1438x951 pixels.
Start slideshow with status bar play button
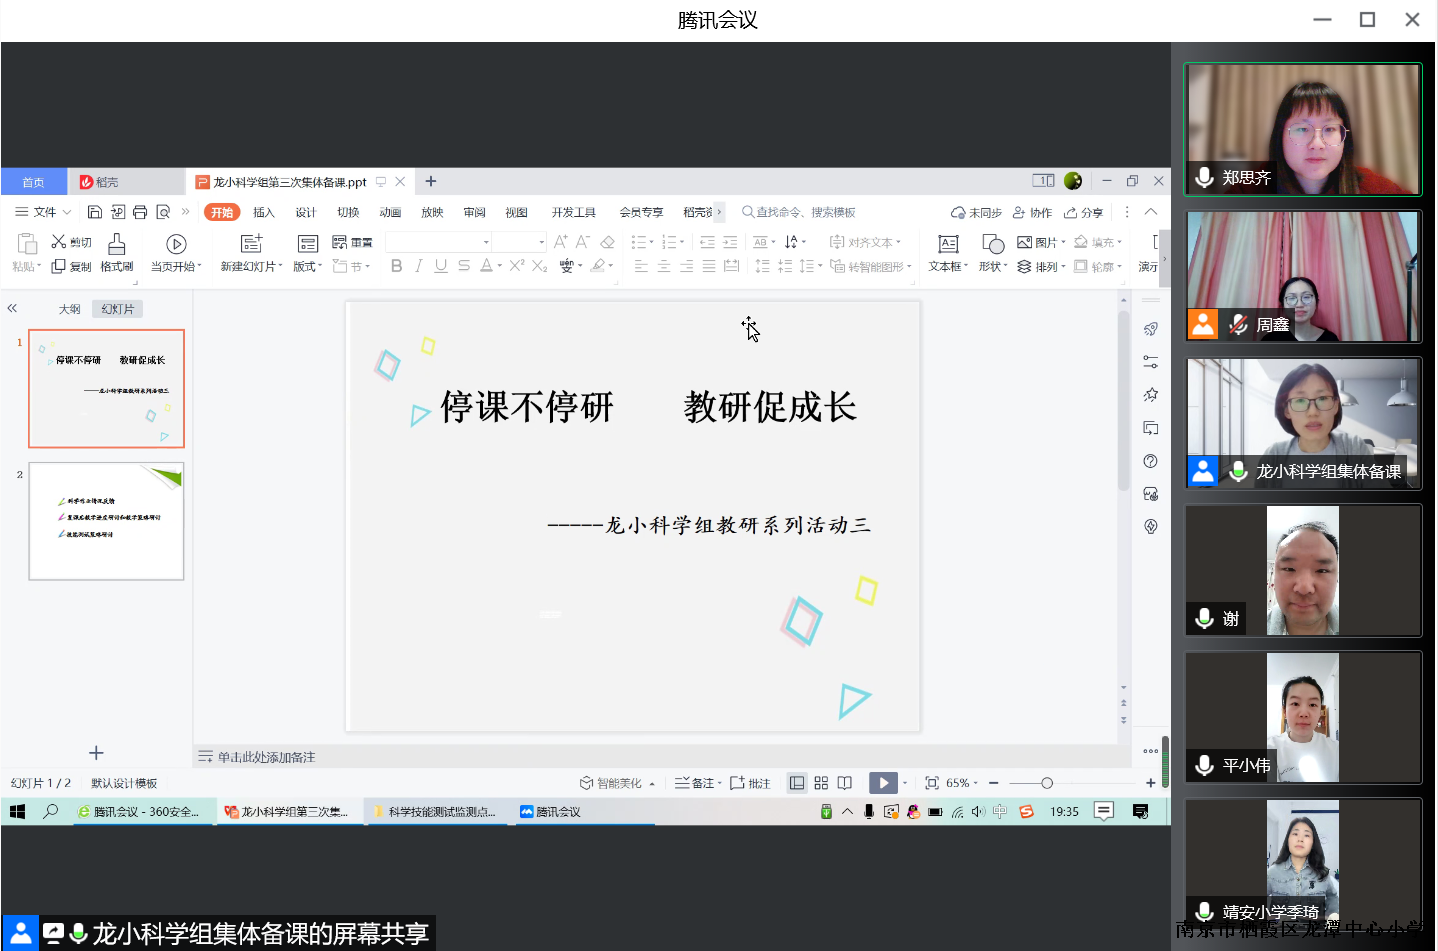pyautogui.click(x=883, y=783)
